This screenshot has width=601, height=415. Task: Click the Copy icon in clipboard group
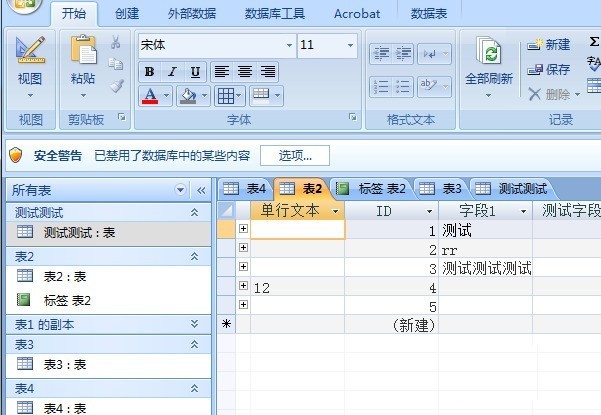115,64
